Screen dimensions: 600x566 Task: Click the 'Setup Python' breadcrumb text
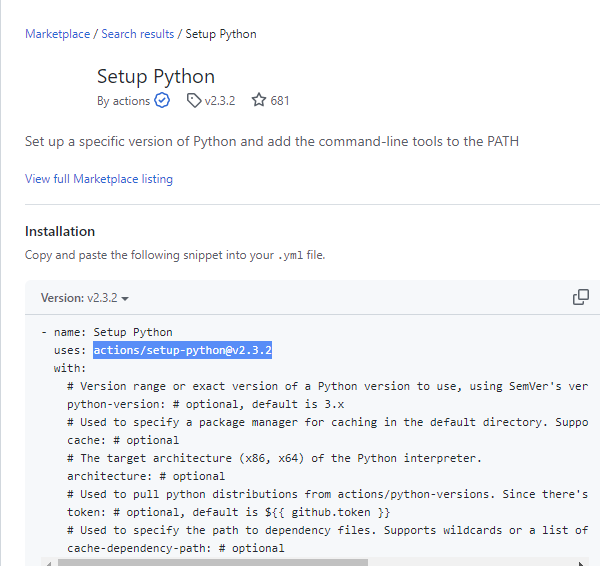pyautogui.click(x=221, y=34)
